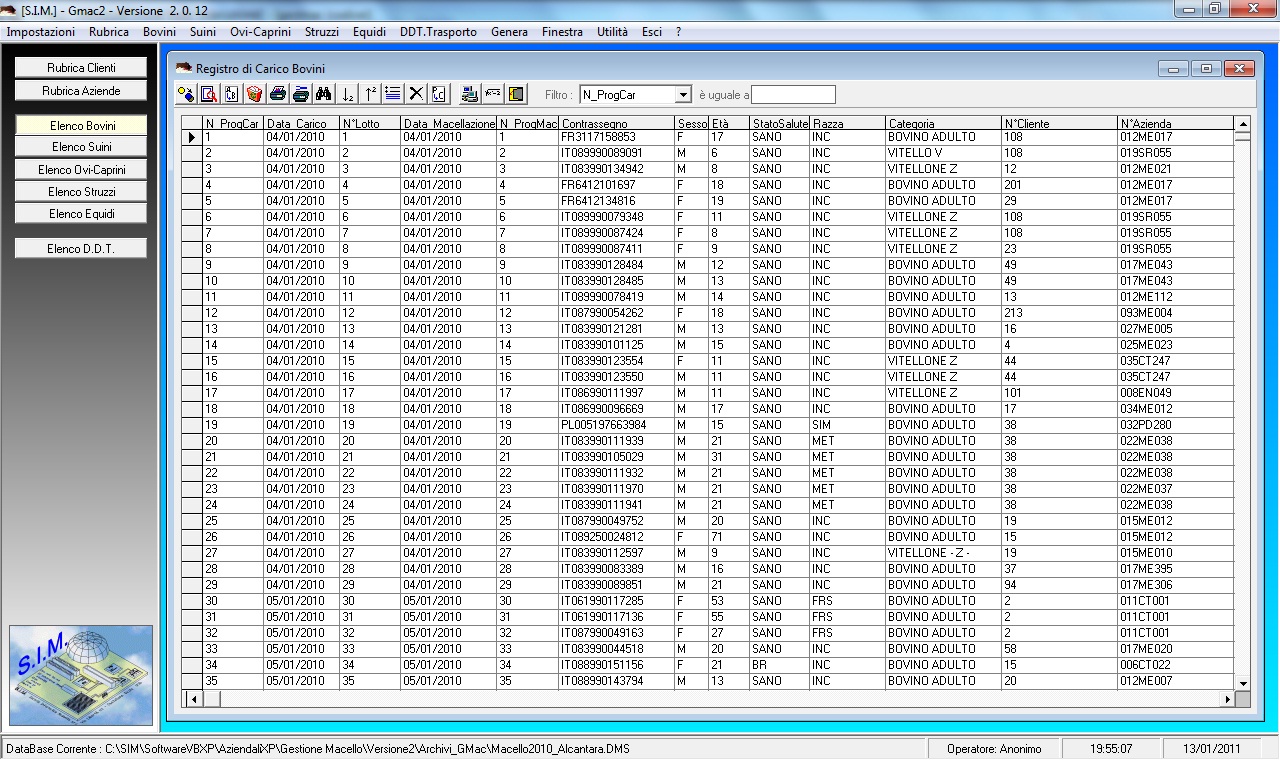
Task: Click the Elenco Equidi button
Action: (x=81, y=214)
